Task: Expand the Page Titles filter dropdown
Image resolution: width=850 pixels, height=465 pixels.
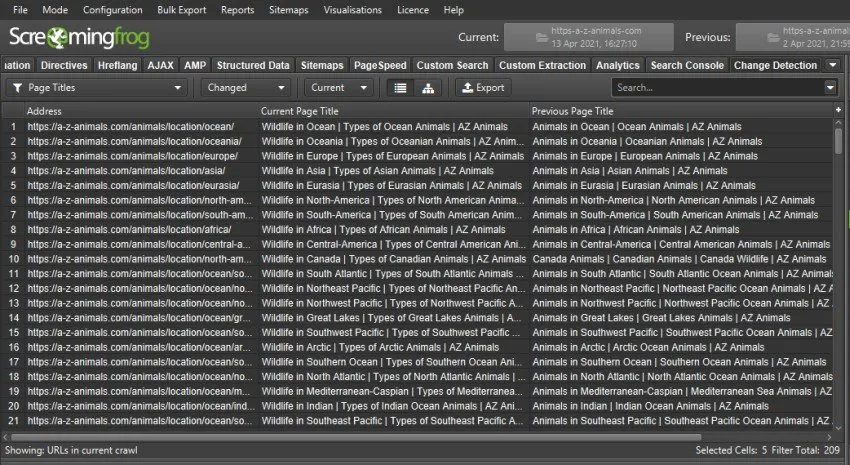Action: 178,88
